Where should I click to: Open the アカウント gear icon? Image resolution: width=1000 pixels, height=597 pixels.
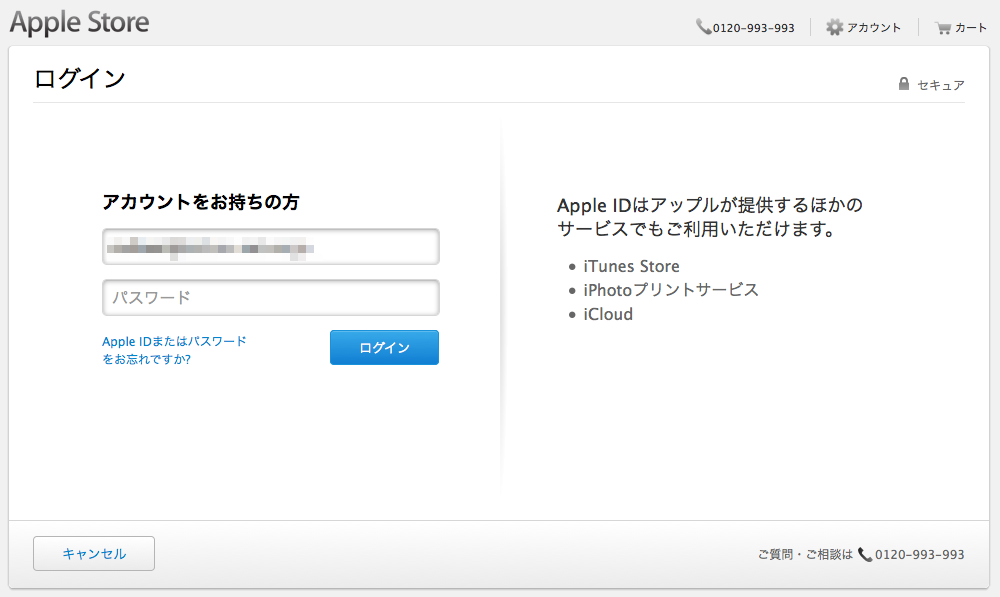834,27
